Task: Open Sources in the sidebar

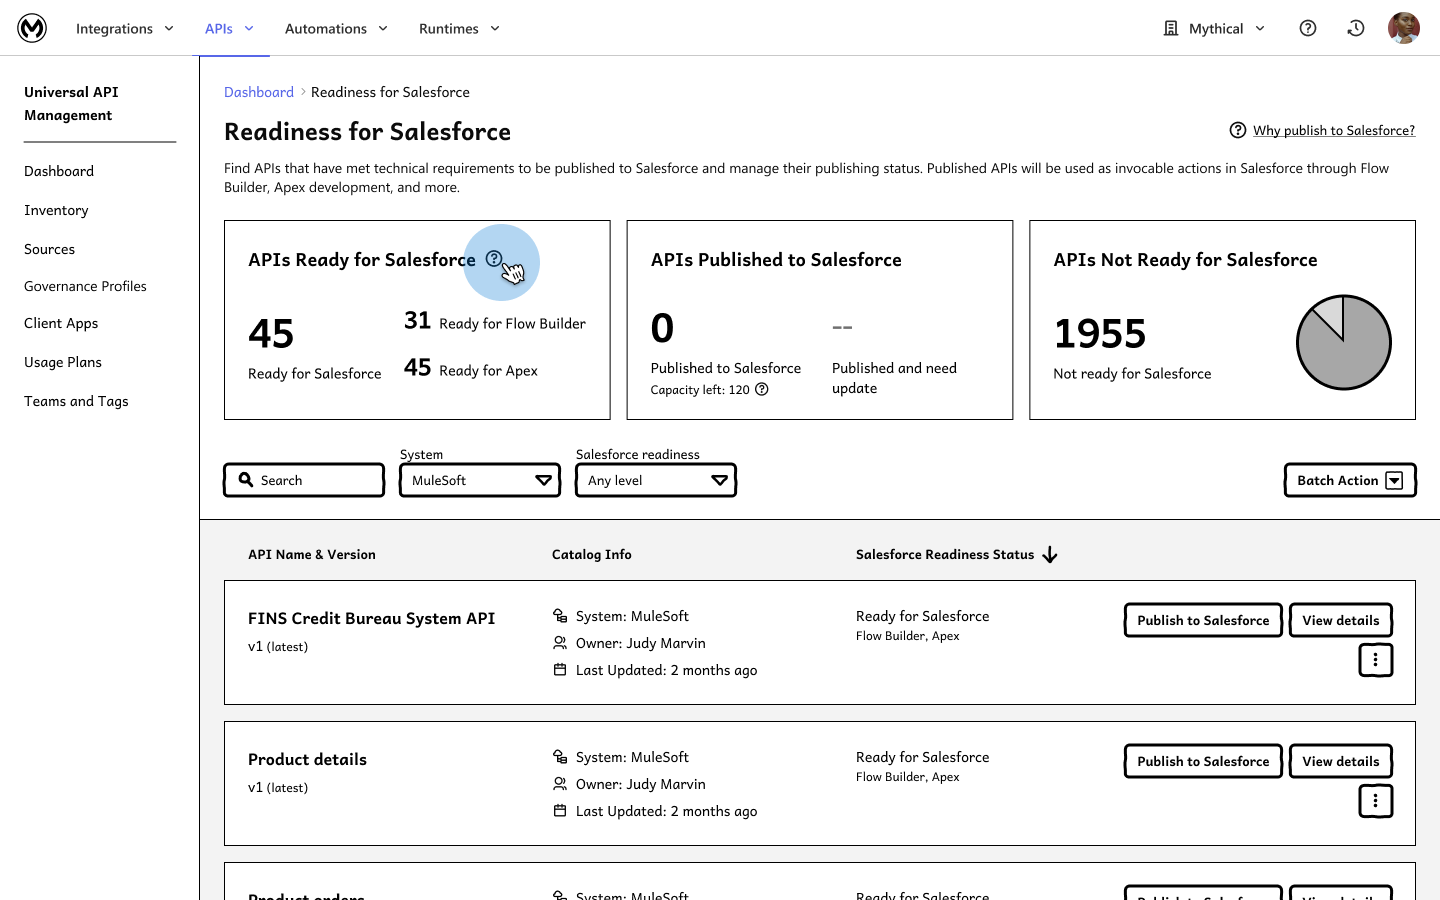Action: click(x=49, y=249)
